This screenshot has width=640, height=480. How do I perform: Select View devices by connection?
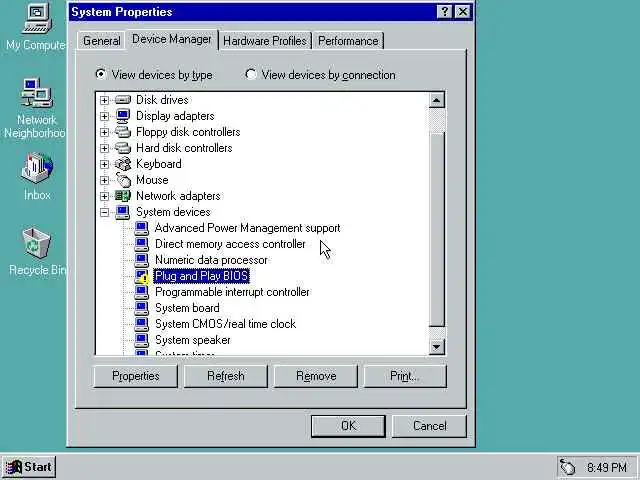click(x=320, y=75)
